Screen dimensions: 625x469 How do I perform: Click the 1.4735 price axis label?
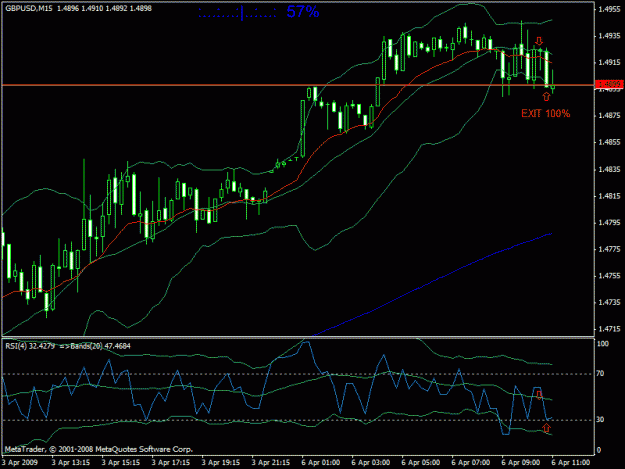coord(609,302)
